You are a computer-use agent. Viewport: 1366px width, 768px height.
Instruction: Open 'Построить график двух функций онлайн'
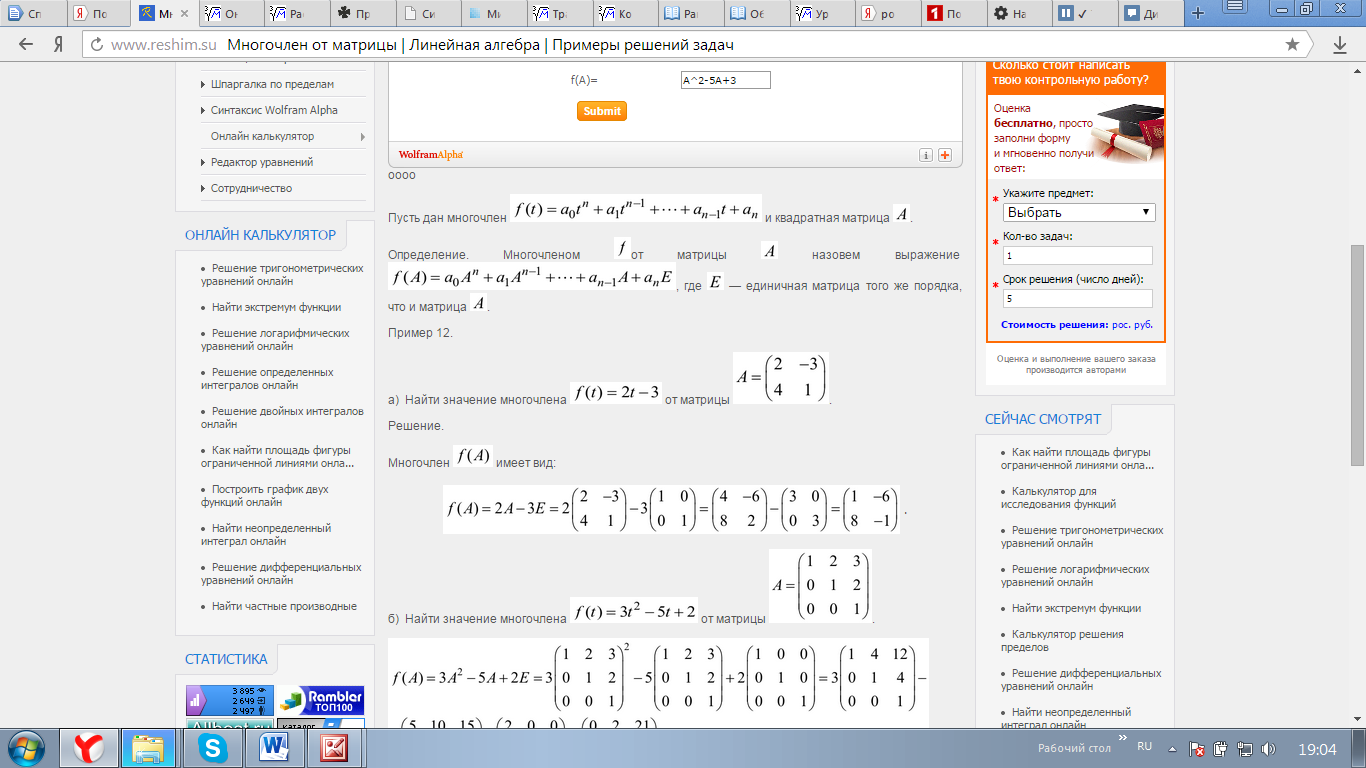(265, 495)
